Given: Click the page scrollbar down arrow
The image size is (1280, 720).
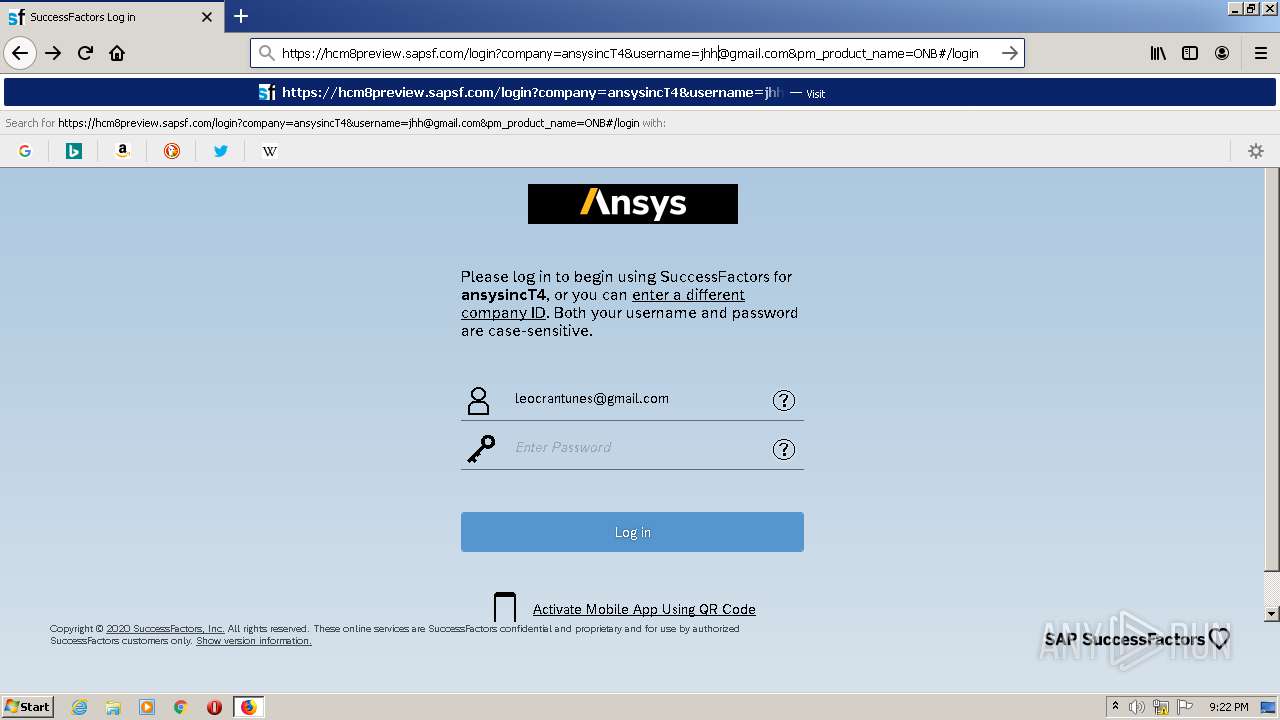Looking at the screenshot, I should 1272,613.
